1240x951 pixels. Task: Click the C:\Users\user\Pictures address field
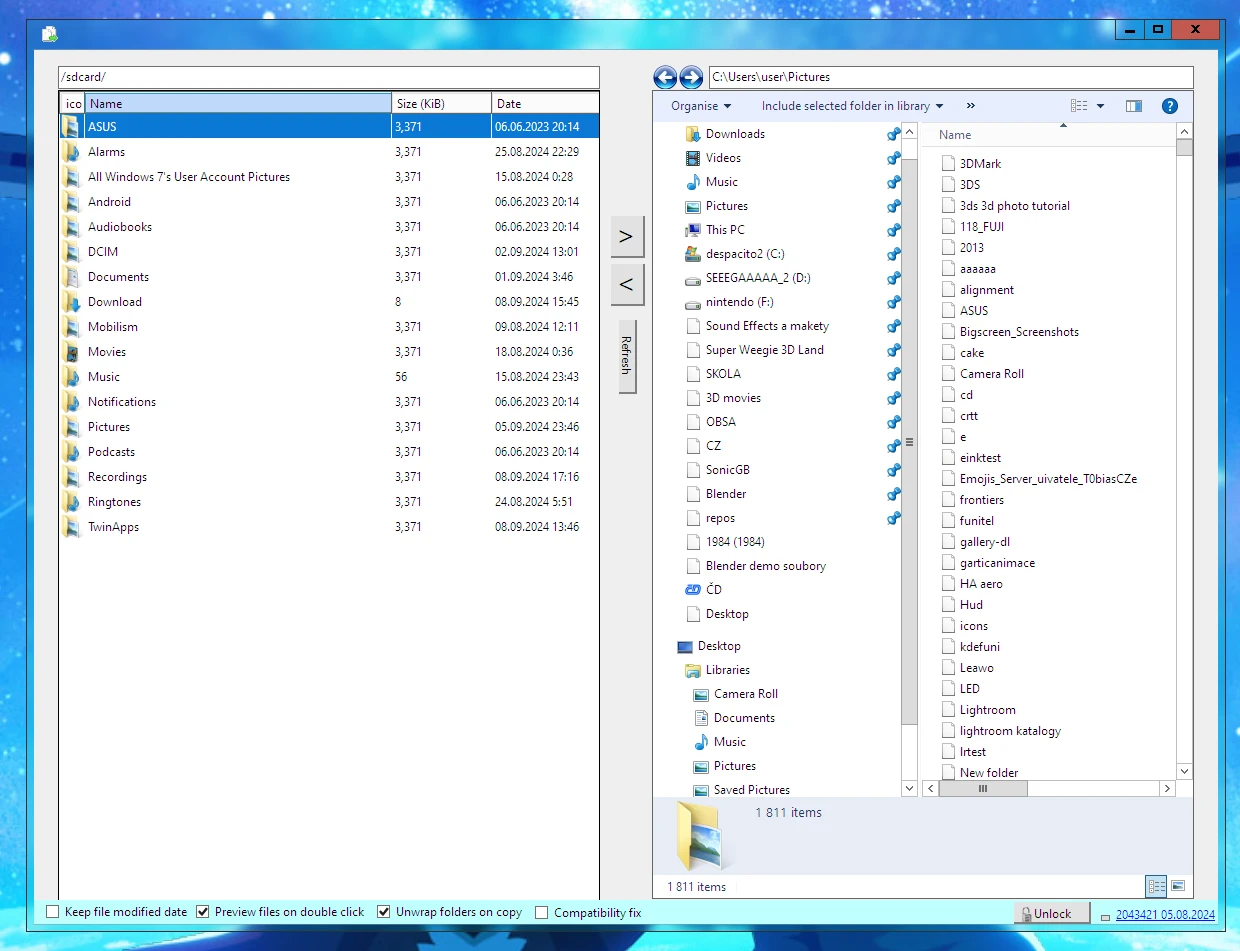pyautogui.click(x=951, y=77)
